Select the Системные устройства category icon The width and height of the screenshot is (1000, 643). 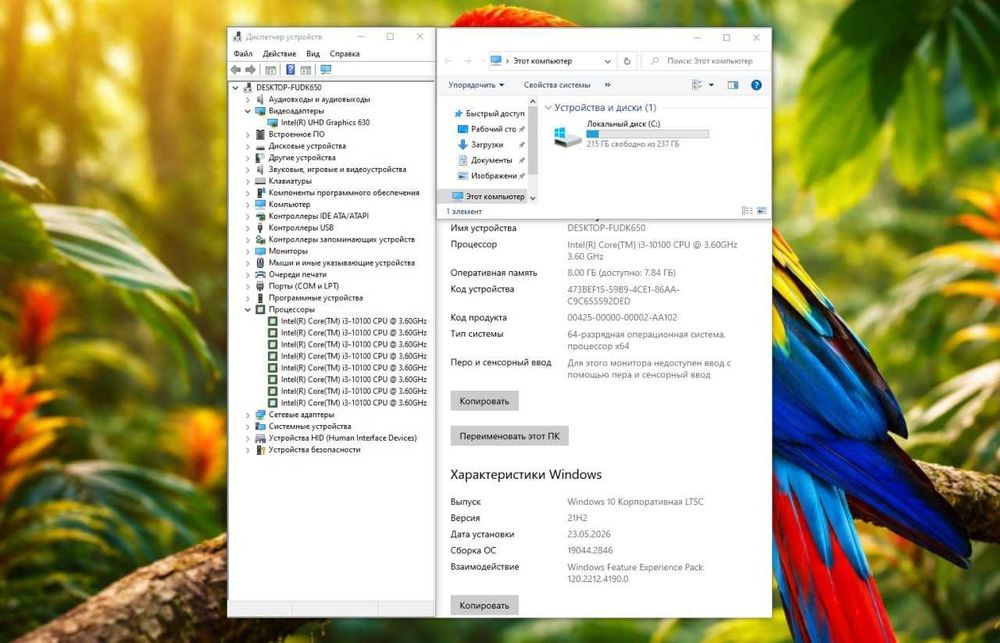pyautogui.click(x=260, y=426)
